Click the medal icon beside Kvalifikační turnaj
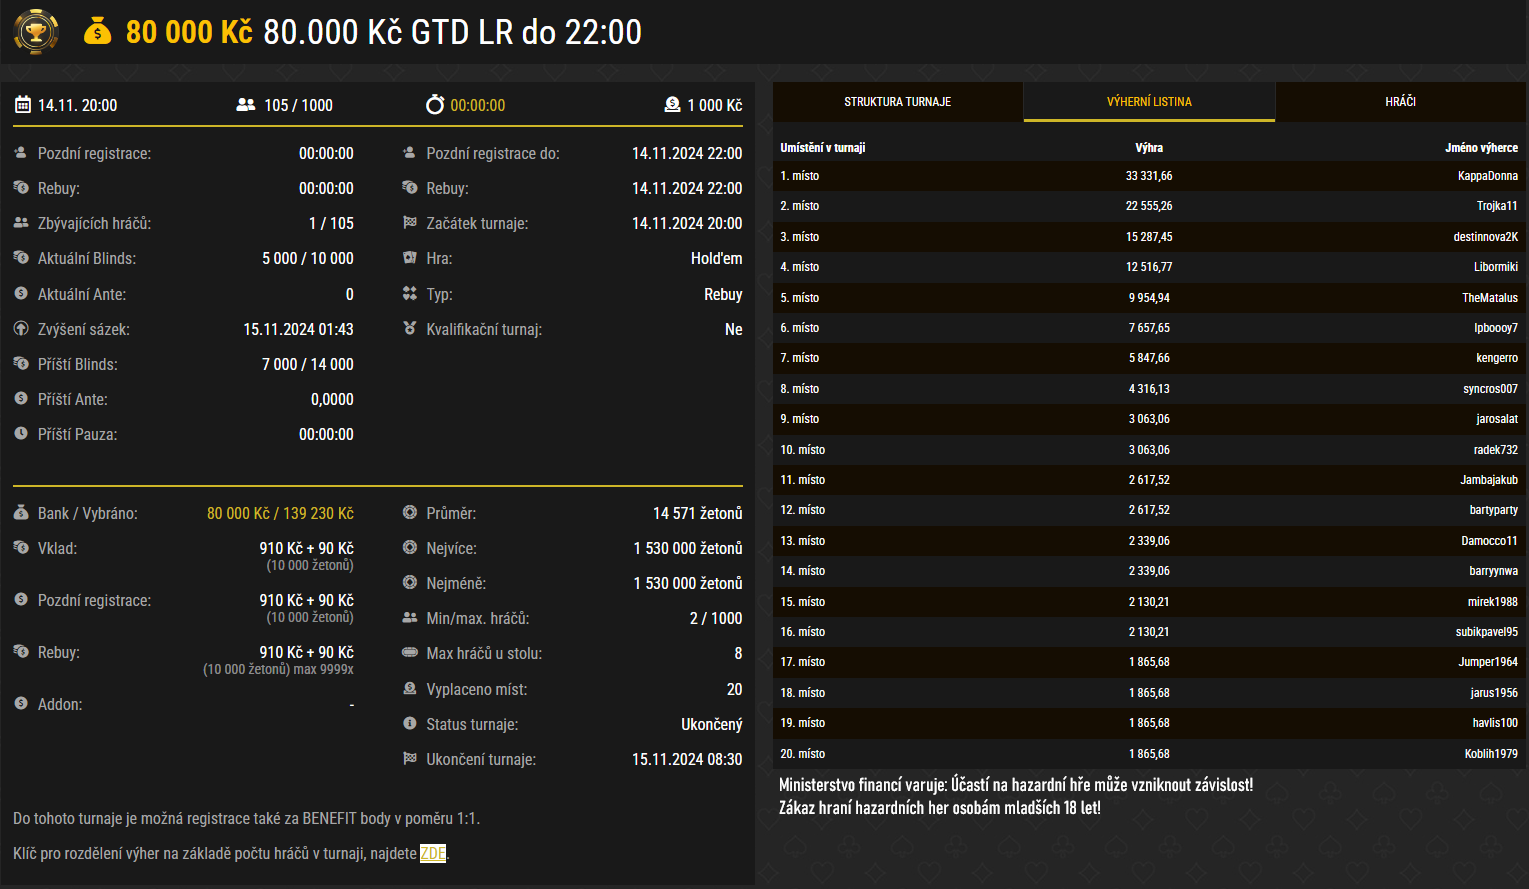Image resolution: width=1529 pixels, height=889 pixels. 409,329
